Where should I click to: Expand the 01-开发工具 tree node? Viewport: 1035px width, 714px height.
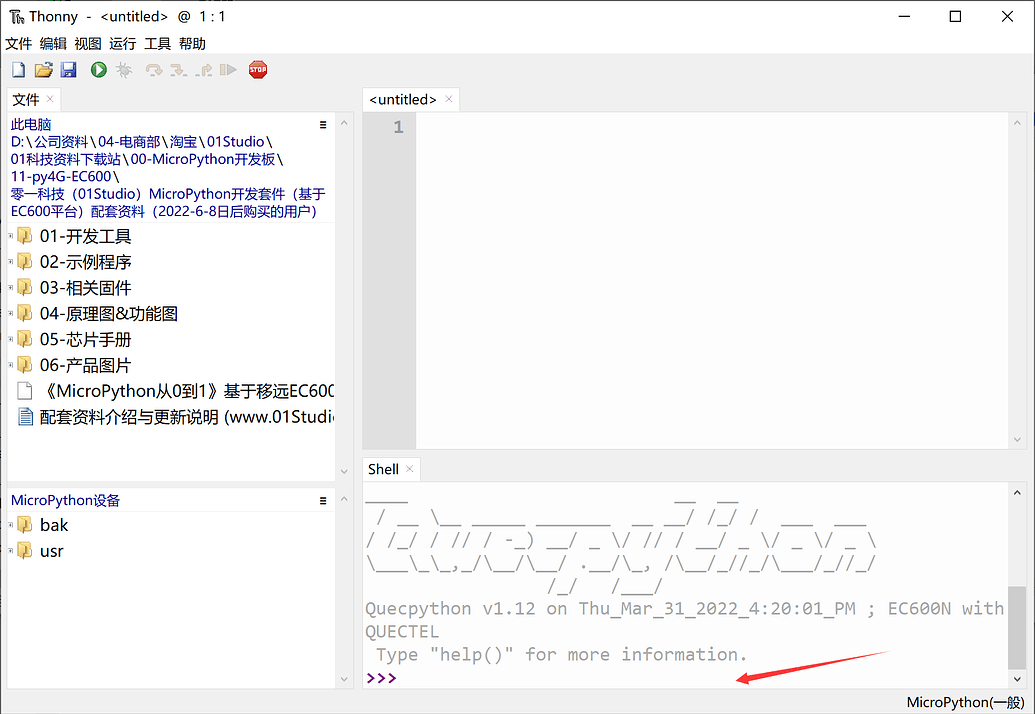pyautogui.click(x=11, y=236)
